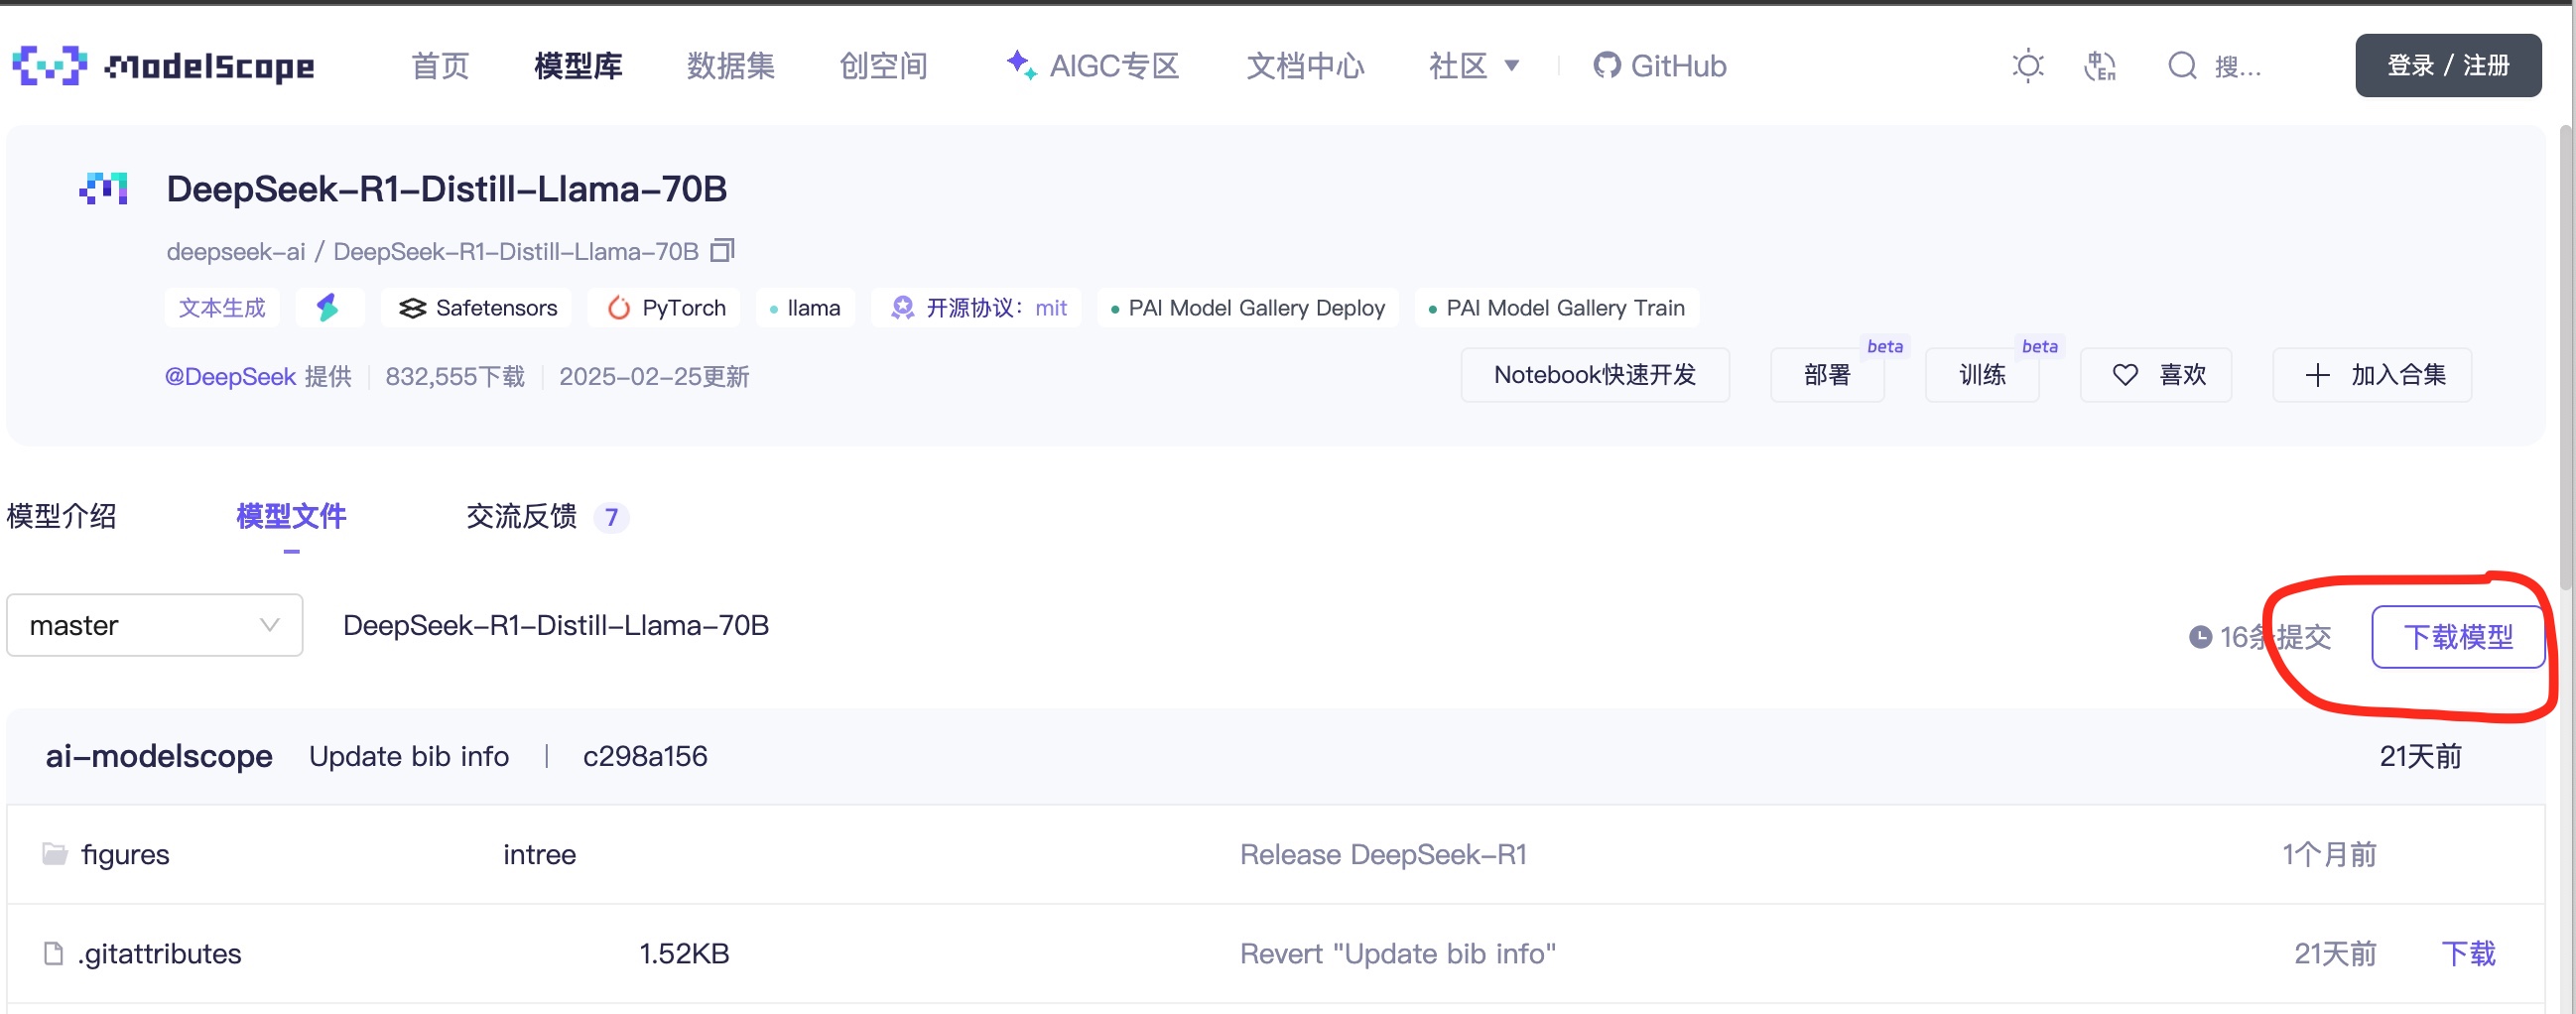Click the search magnifier icon
This screenshot has height=1014, width=2576.
coord(2182,66)
